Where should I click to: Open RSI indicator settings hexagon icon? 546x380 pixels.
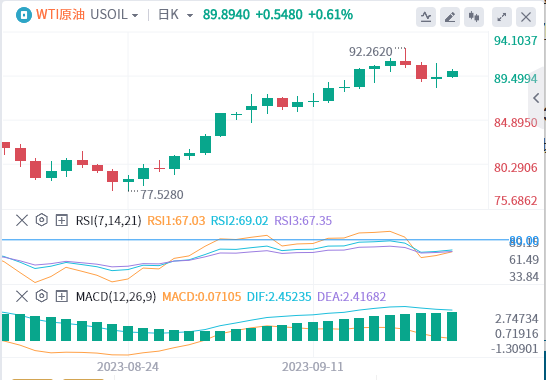point(42,220)
